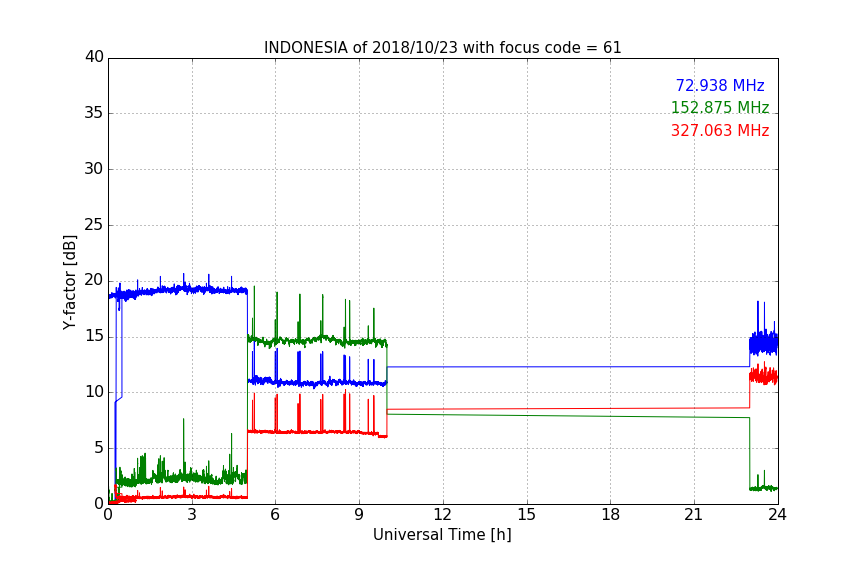Click x-axis tick label 18
864x576 pixels.
[611, 515]
